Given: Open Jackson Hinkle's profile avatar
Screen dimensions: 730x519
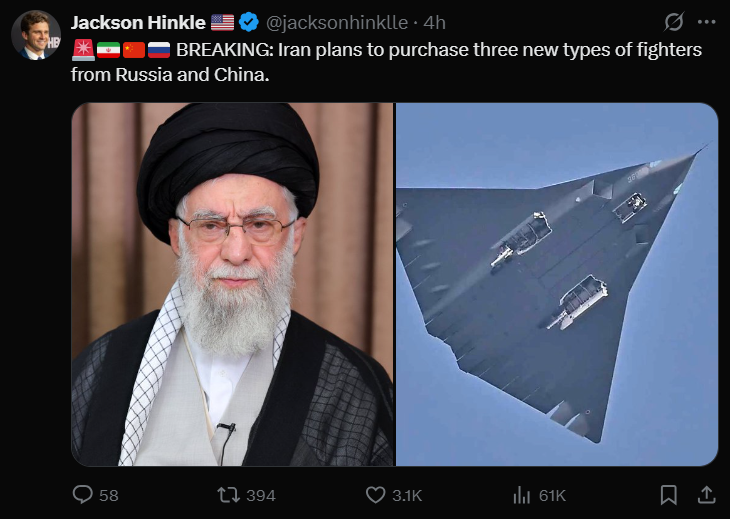Looking at the screenshot, I should pos(36,35).
